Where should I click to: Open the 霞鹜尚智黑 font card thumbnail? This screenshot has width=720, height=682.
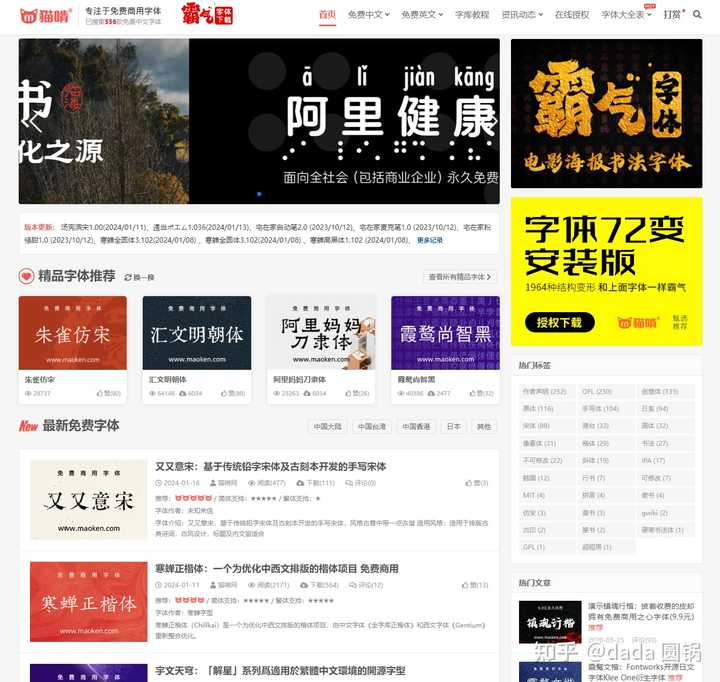click(445, 333)
